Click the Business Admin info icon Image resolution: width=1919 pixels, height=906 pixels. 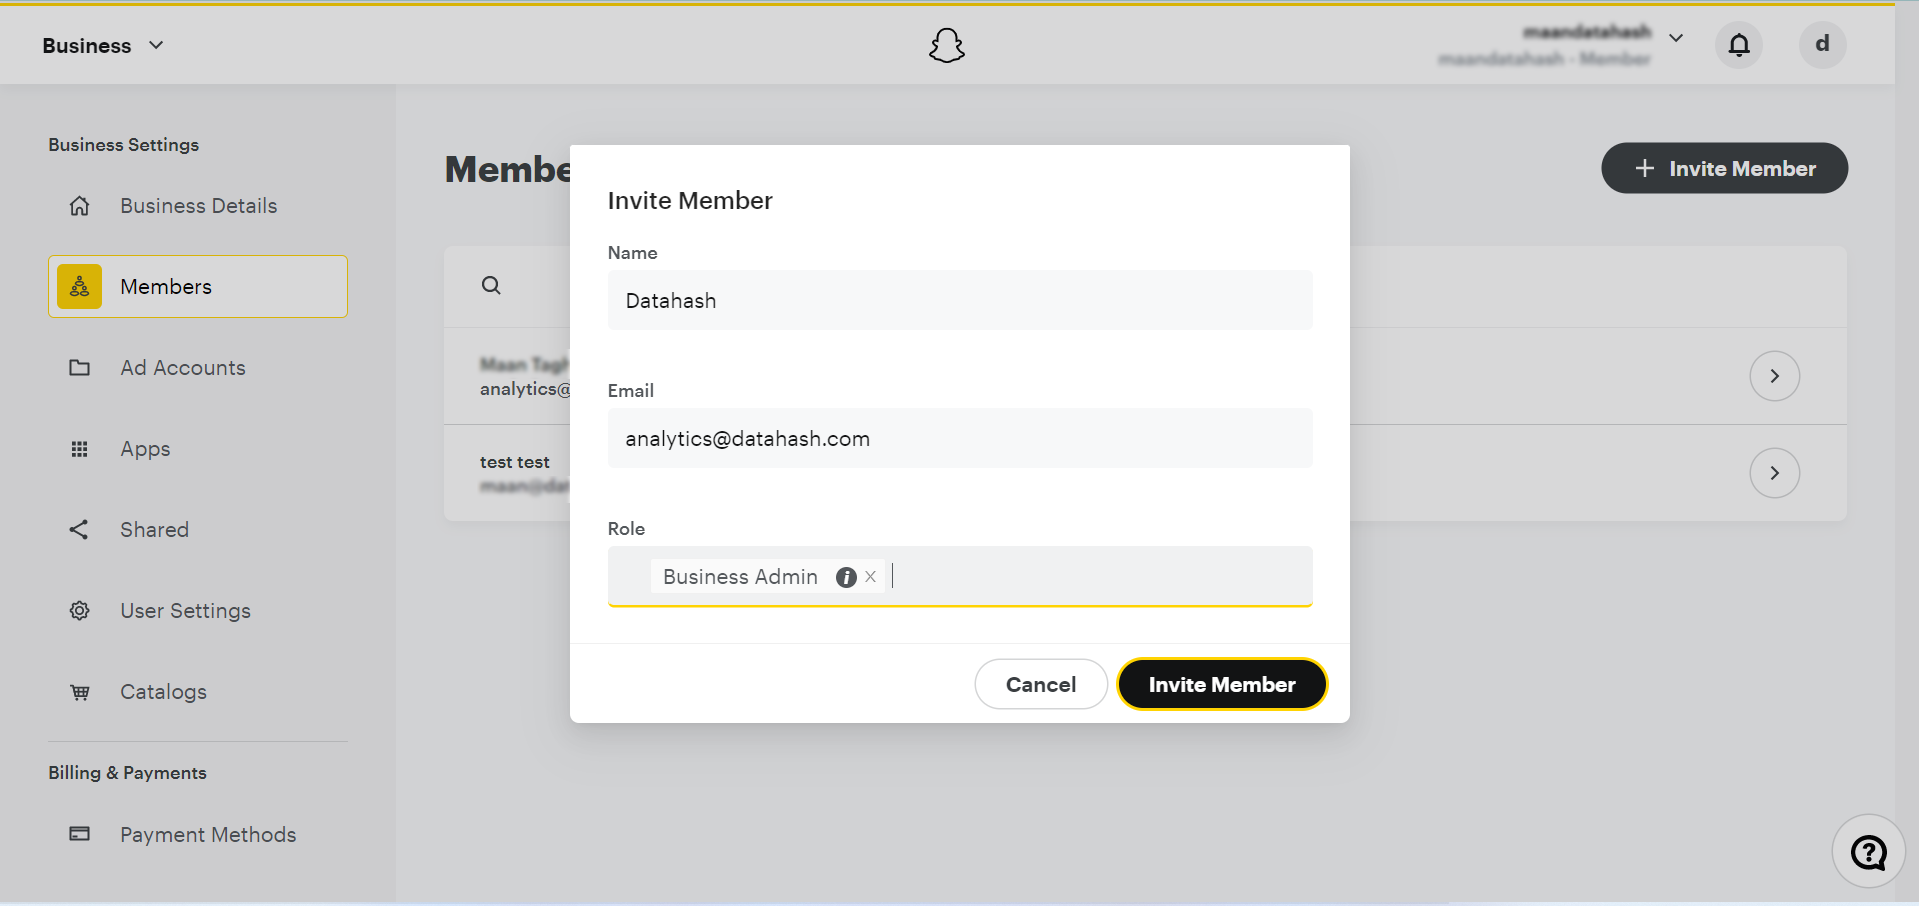point(846,577)
